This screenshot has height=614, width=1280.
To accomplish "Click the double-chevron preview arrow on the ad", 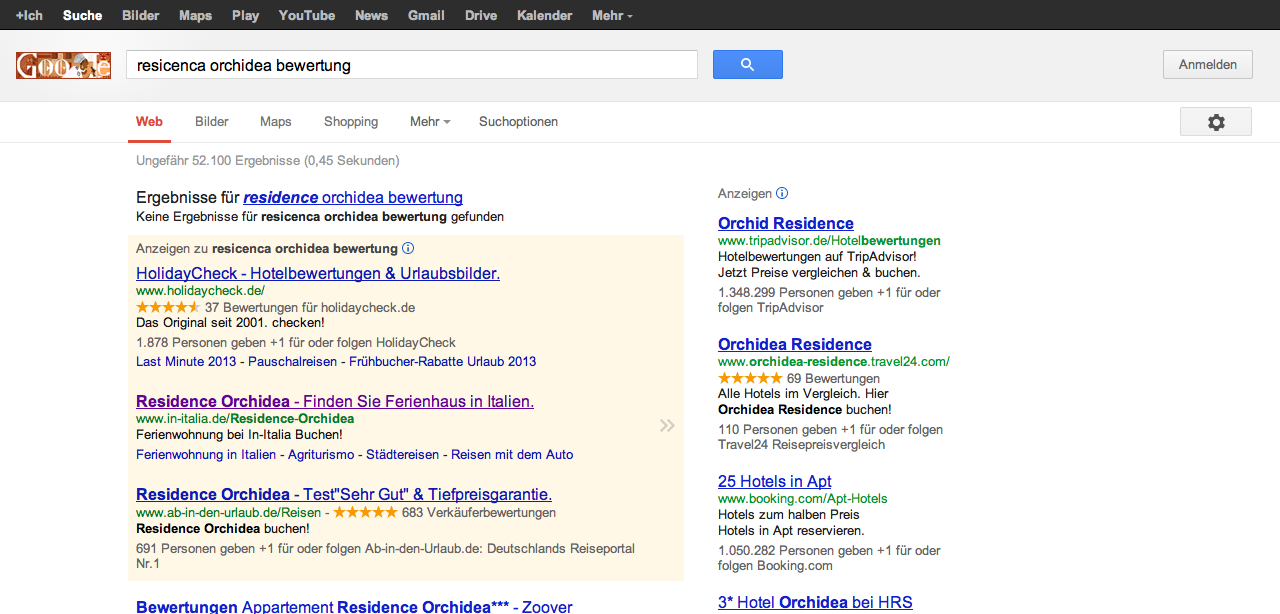I will (x=667, y=426).
